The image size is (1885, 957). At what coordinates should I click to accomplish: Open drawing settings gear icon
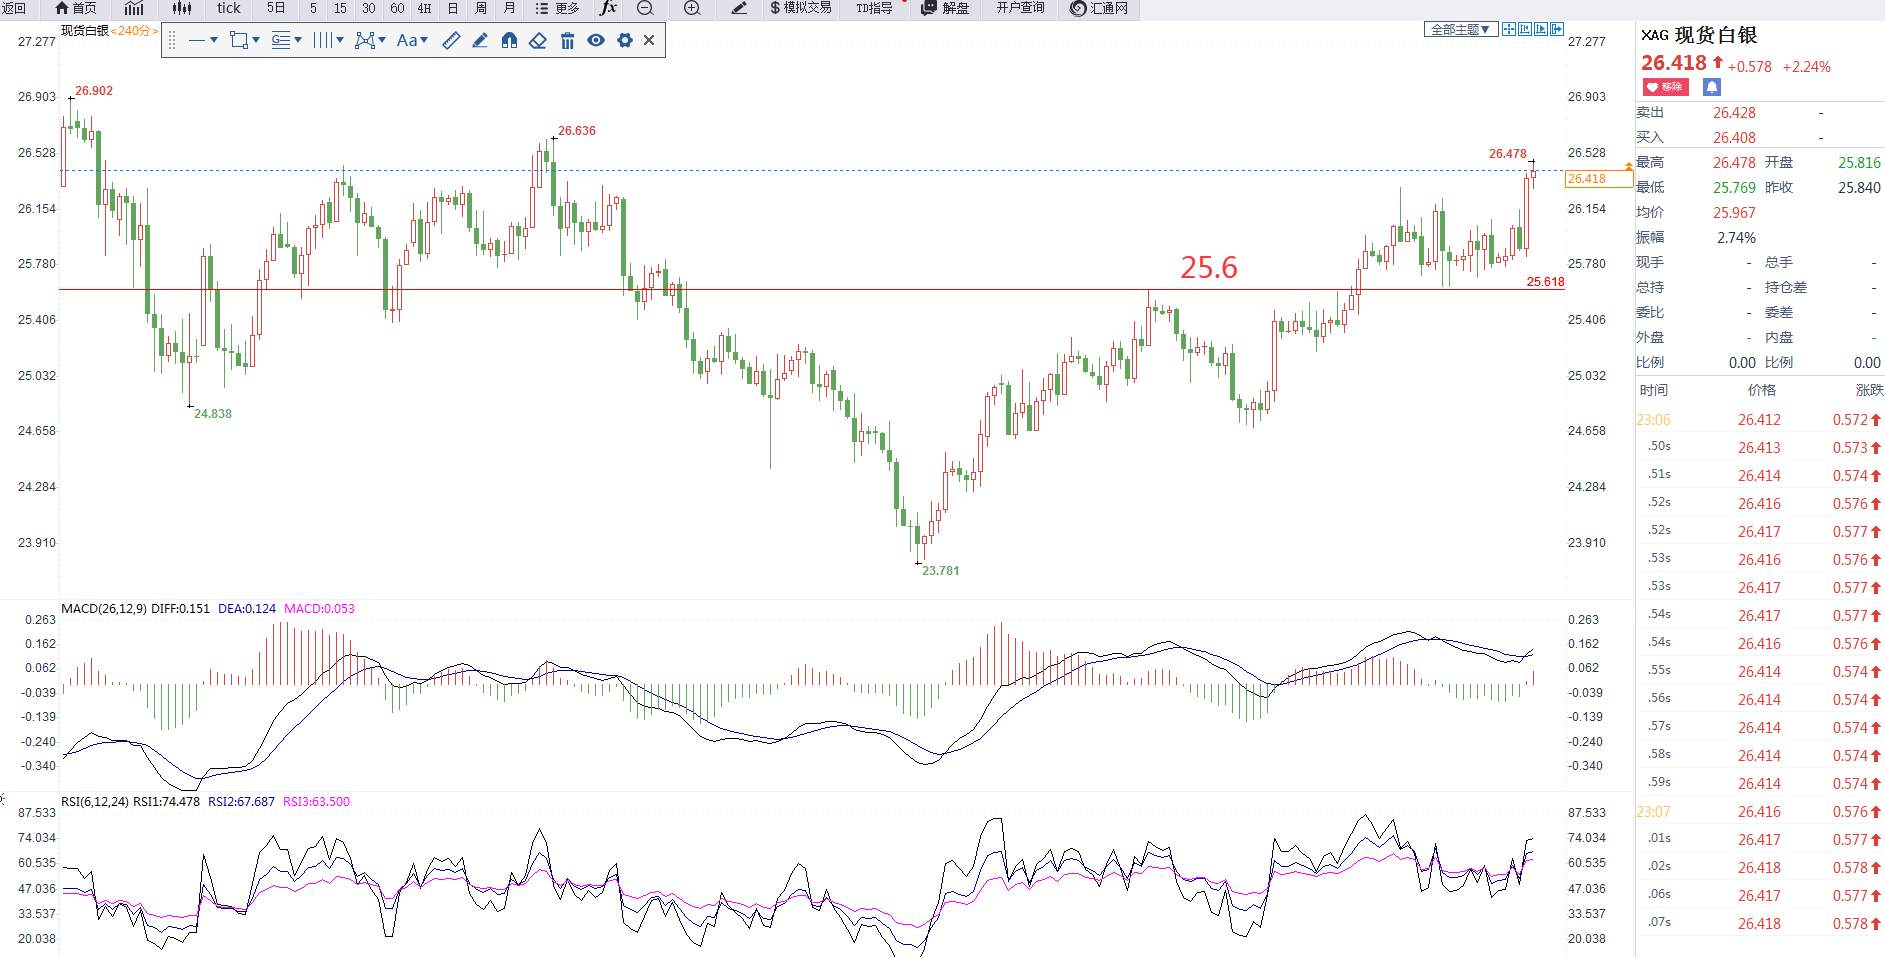click(625, 40)
